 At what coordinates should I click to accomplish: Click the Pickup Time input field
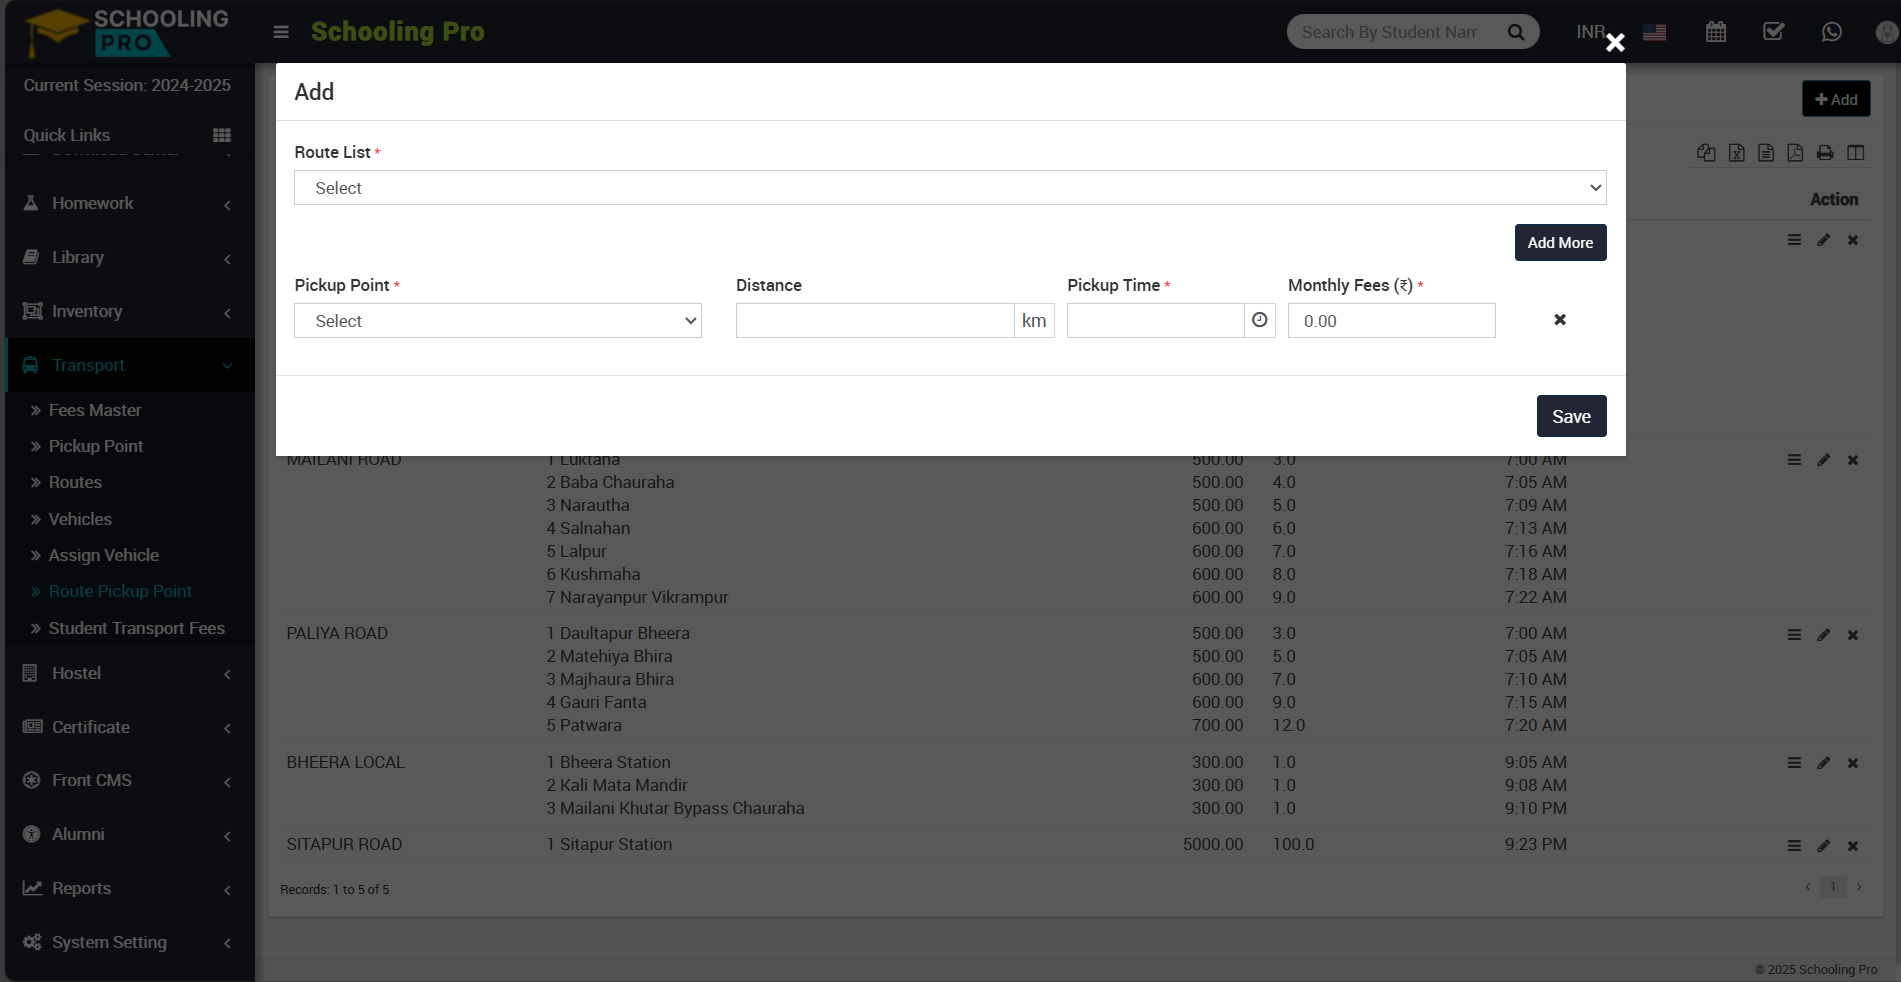1155,321
